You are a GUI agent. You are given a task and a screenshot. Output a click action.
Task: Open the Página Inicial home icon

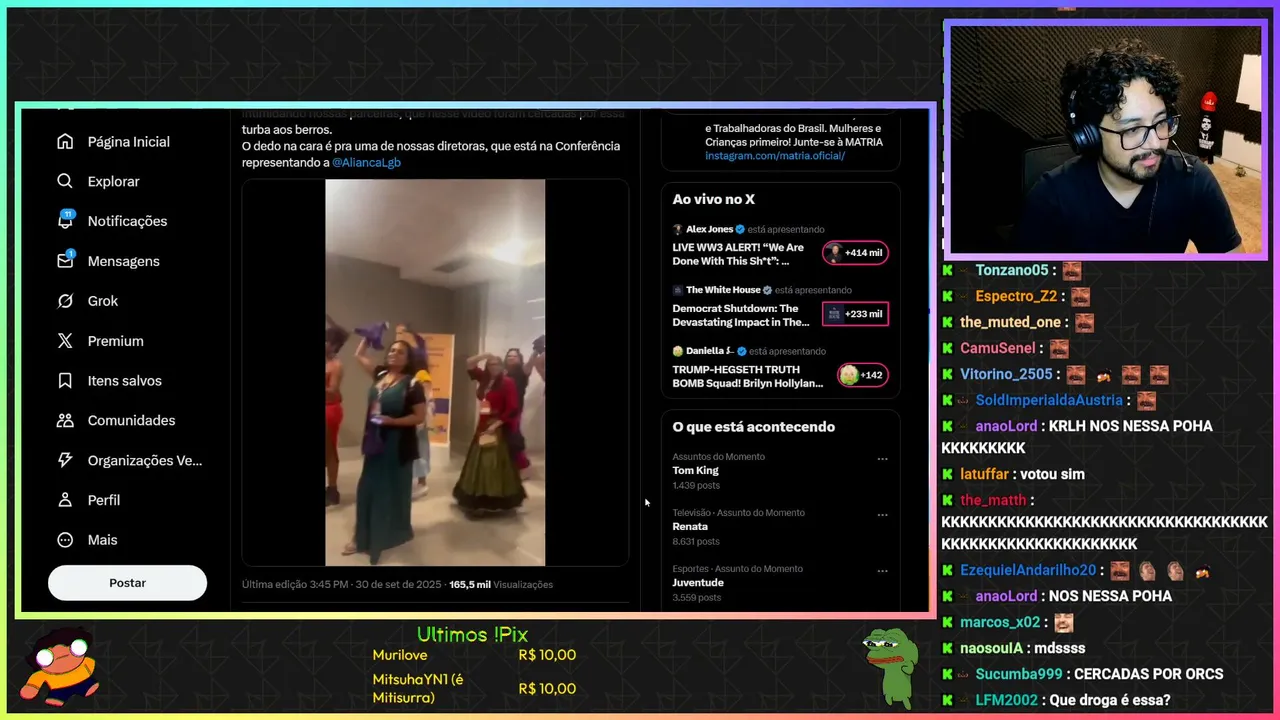(65, 142)
